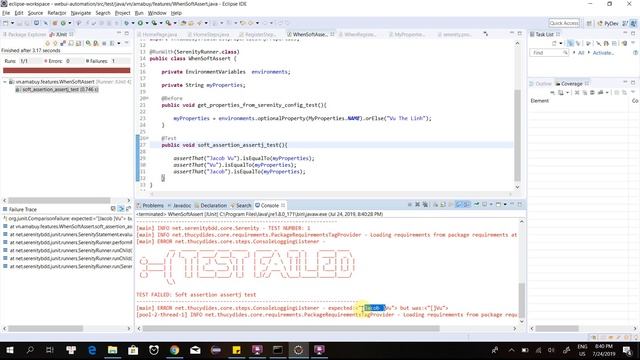The height and width of the screenshot is (360, 640).
Task: Click the Console horizontal scrollbar
Action: click(x=291, y=328)
